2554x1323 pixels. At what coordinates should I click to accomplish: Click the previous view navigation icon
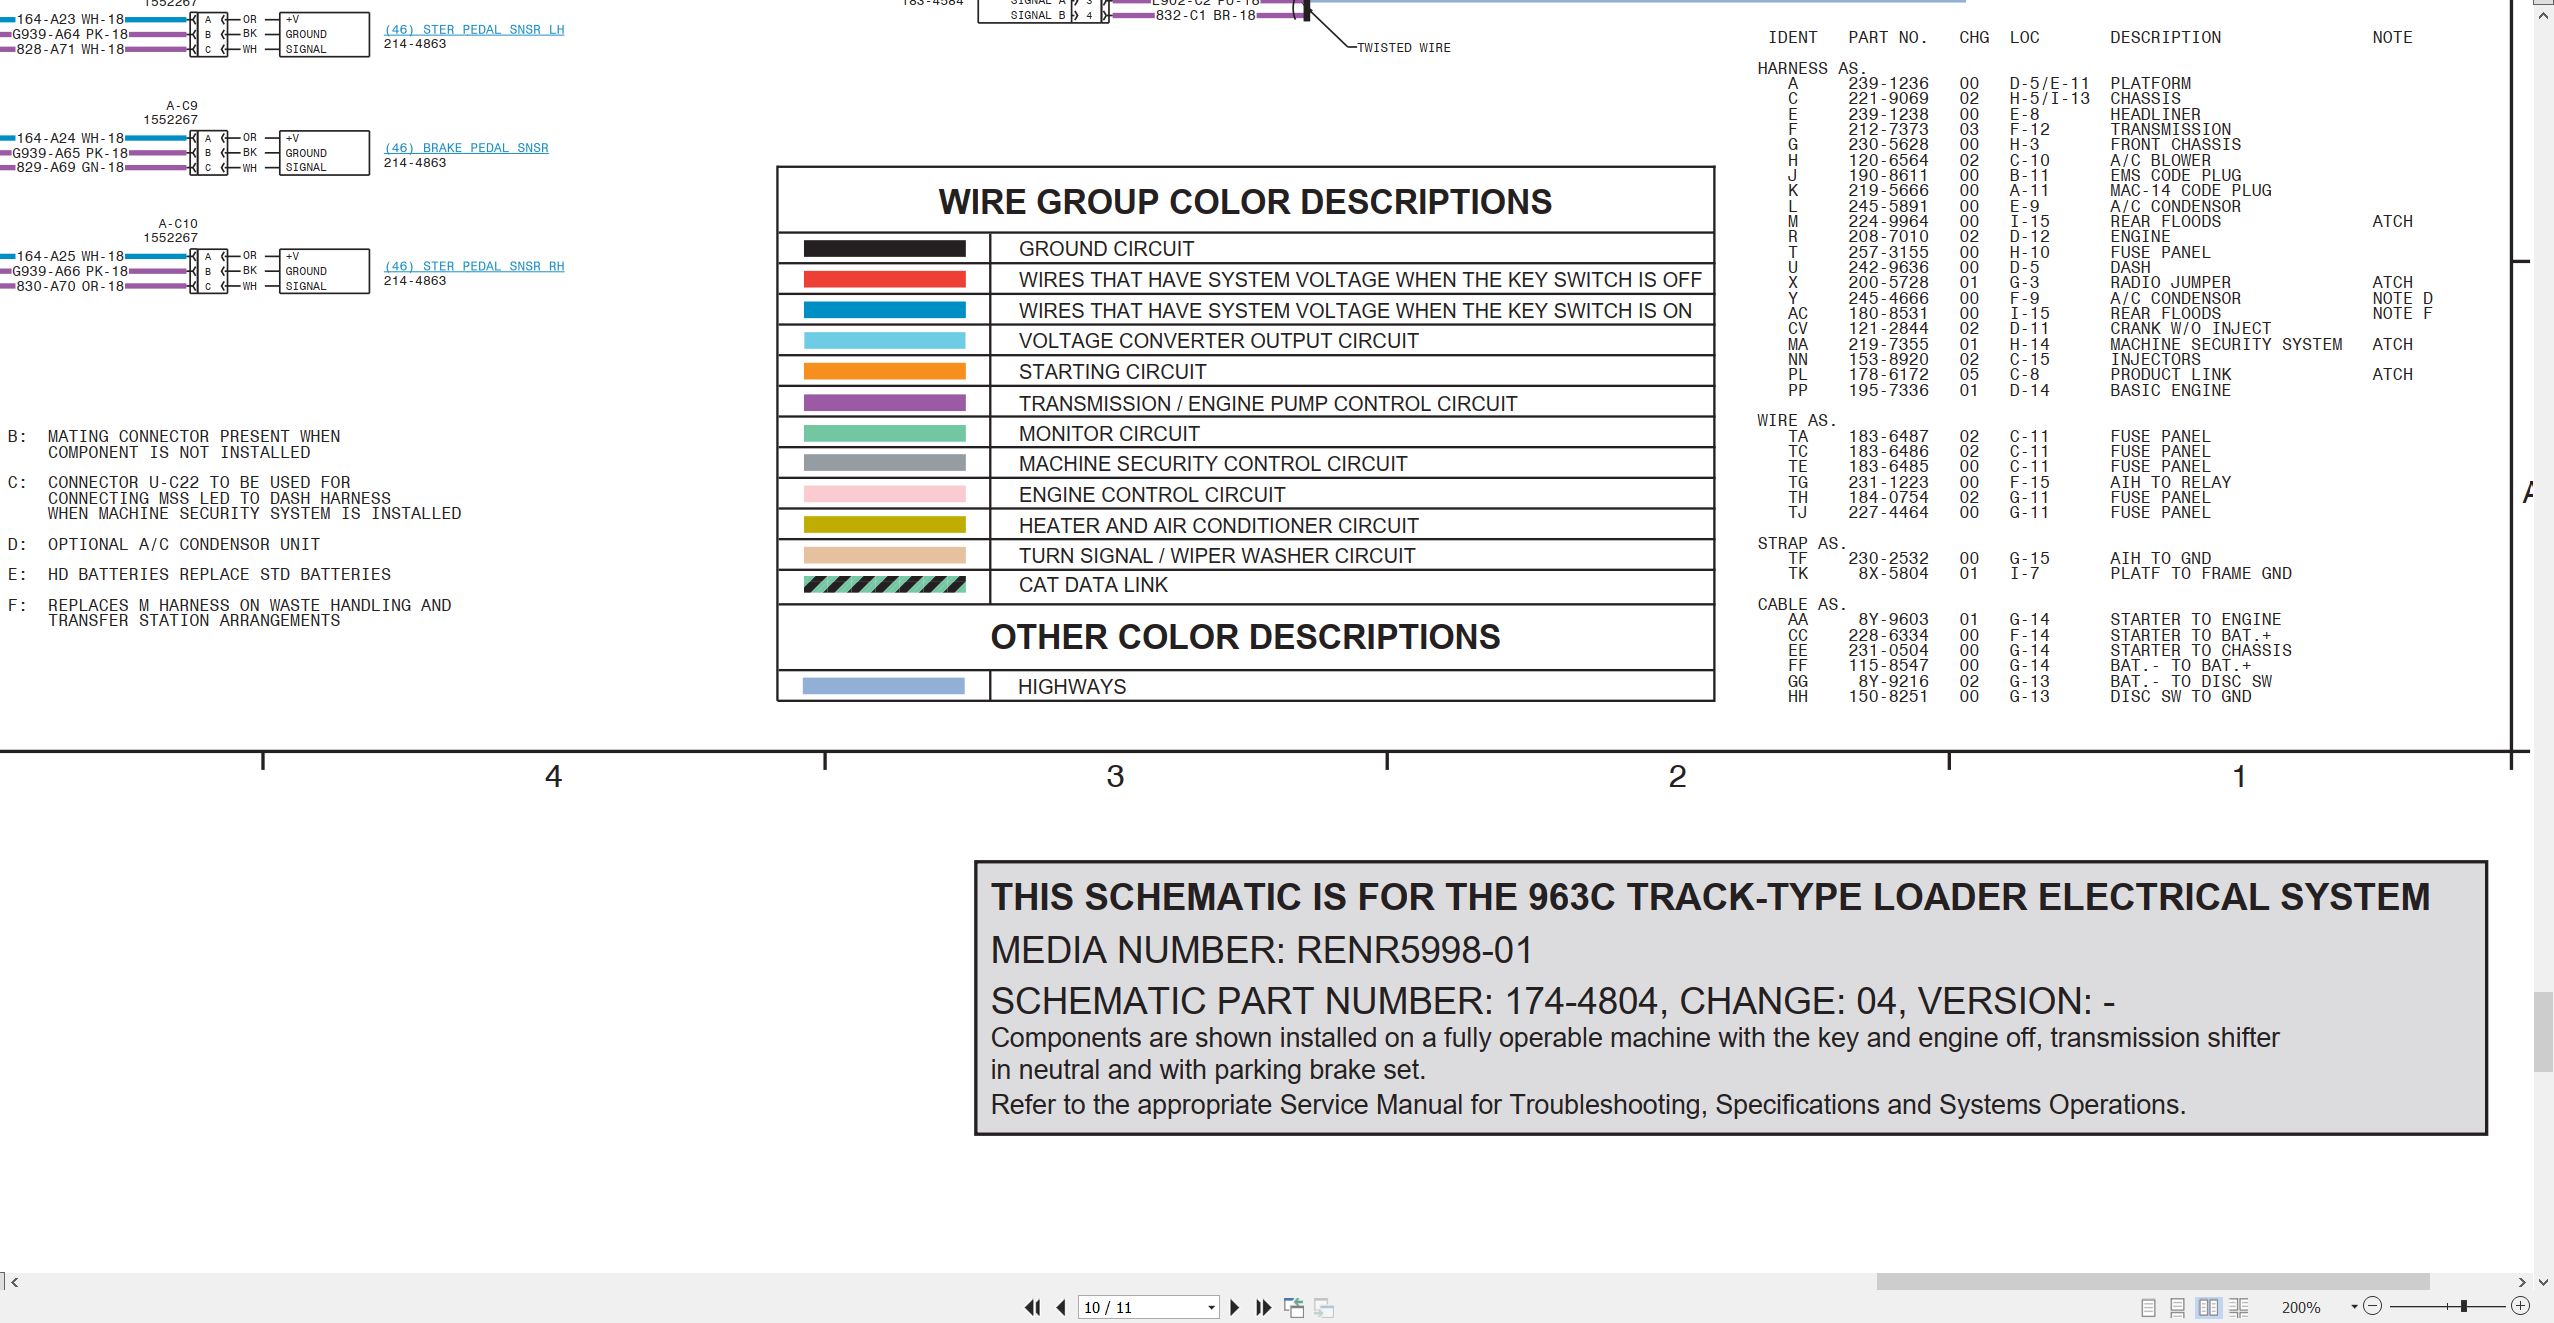click(x=1294, y=1307)
